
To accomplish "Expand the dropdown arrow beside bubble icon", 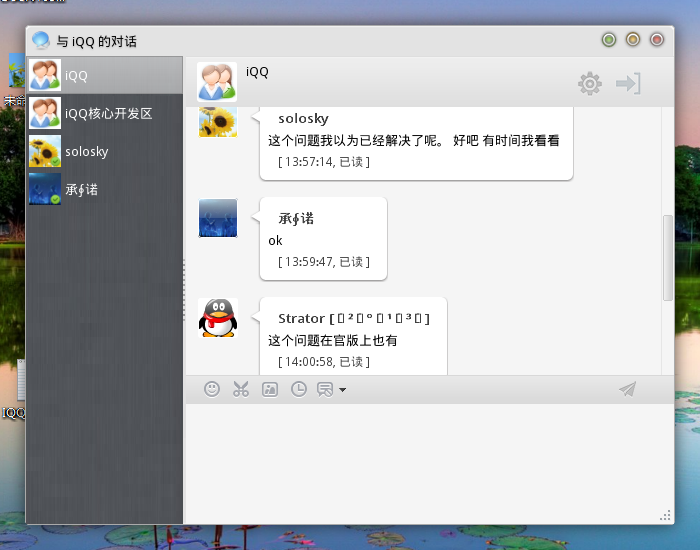I will (342, 390).
